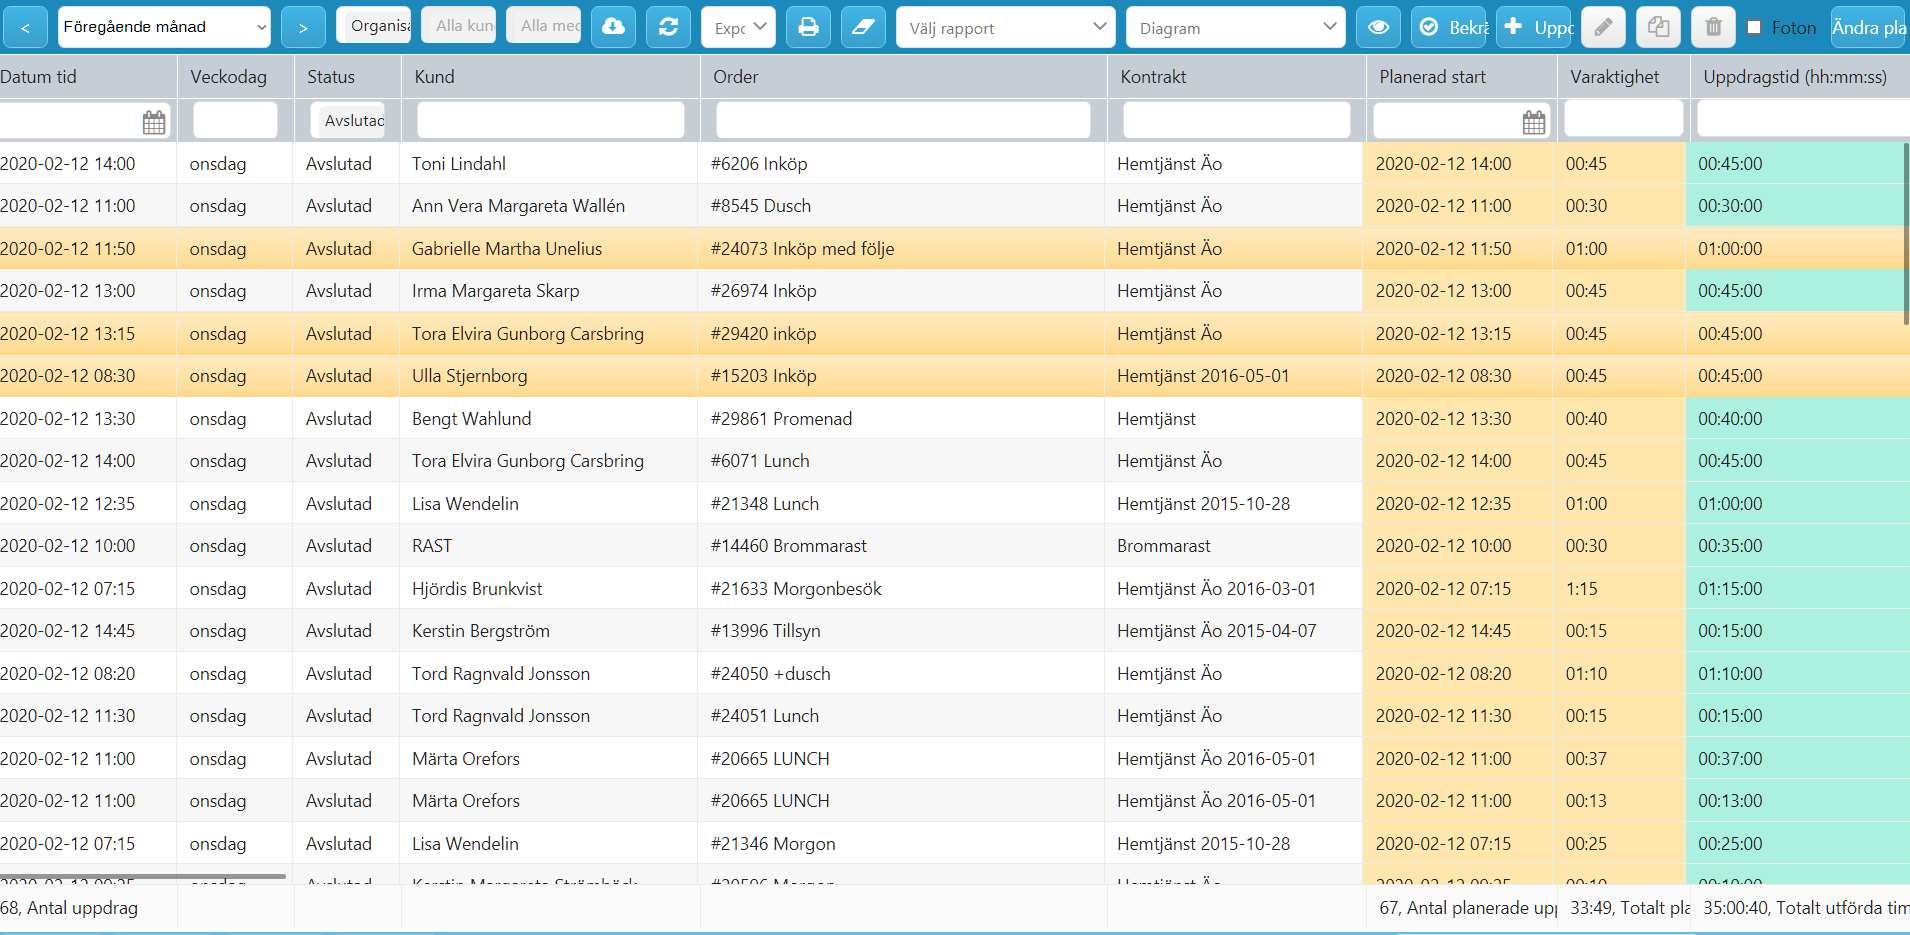1910x935 pixels.
Task: Sort by the Varaktighet column header
Action: 1614,77
